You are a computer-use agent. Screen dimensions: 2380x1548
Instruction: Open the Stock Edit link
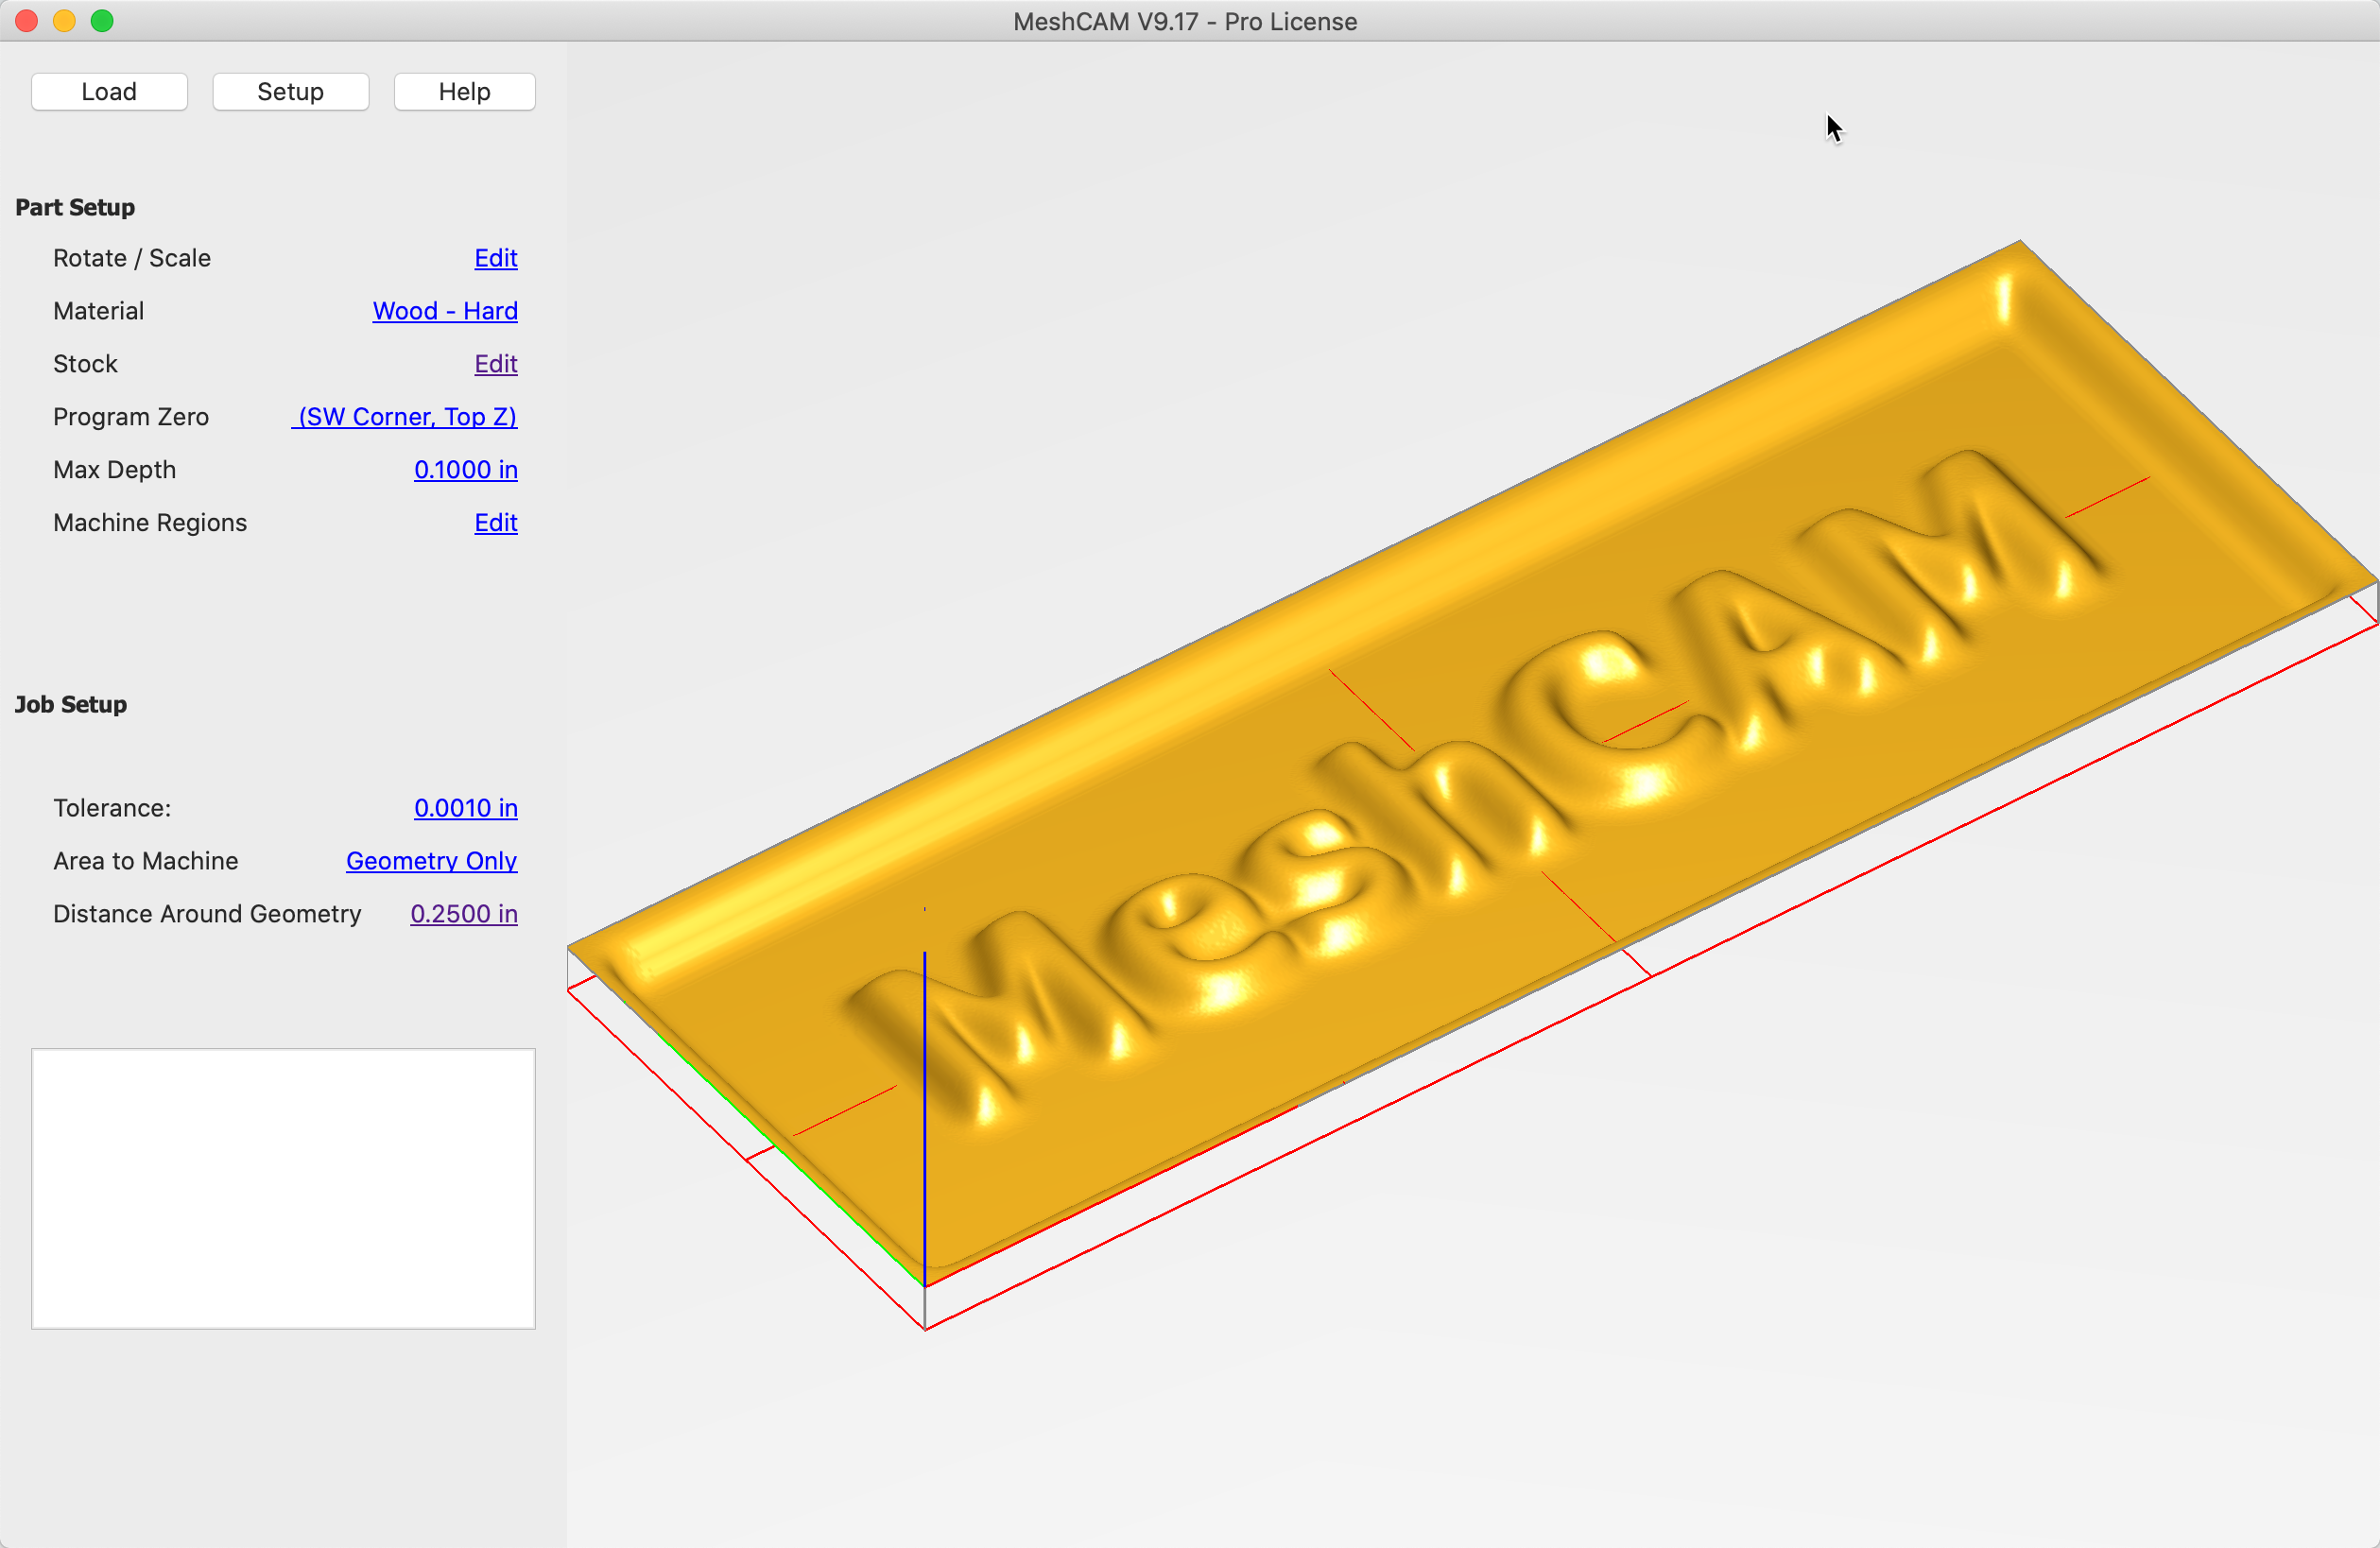pyautogui.click(x=496, y=364)
